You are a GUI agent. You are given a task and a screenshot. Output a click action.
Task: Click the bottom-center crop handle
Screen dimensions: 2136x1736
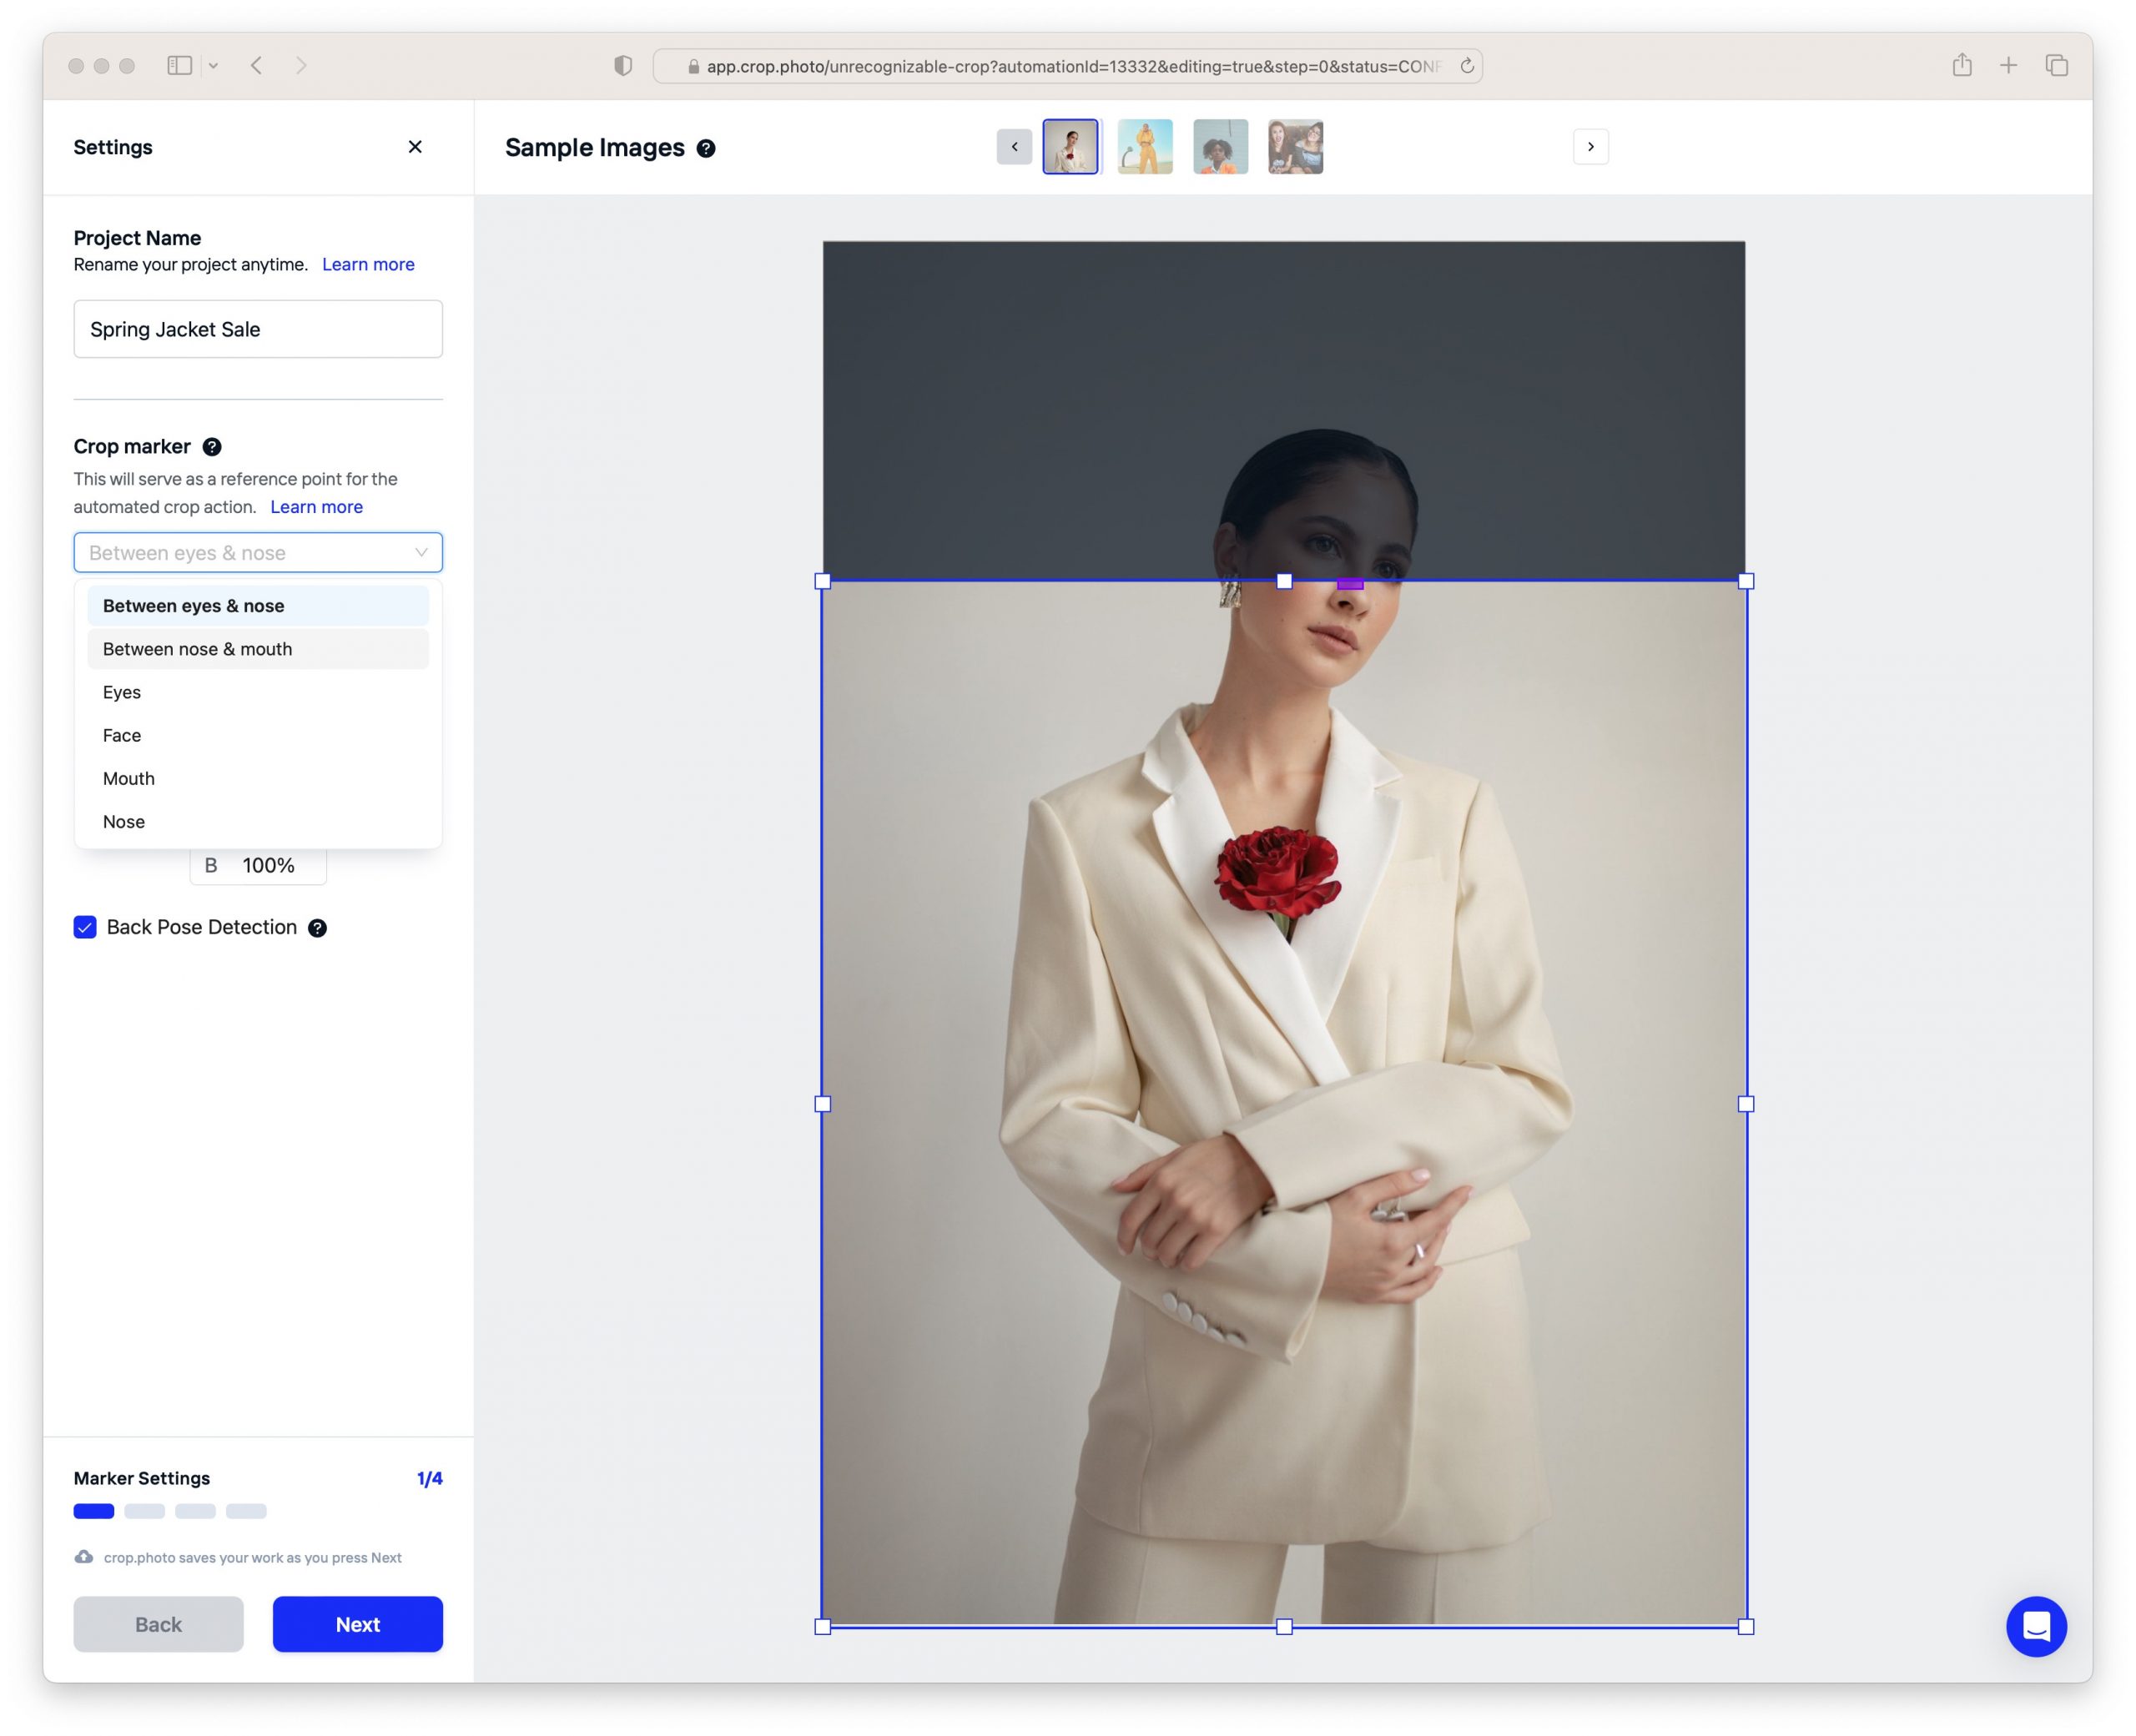click(x=1284, y=1627)
